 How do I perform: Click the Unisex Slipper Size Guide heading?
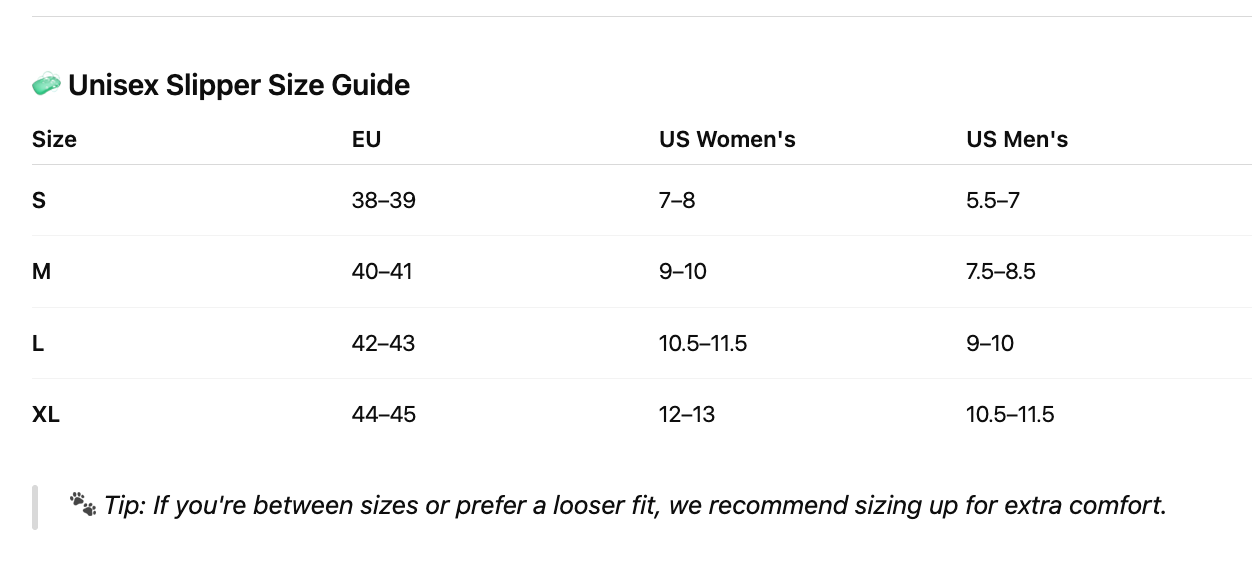[239, 85]
